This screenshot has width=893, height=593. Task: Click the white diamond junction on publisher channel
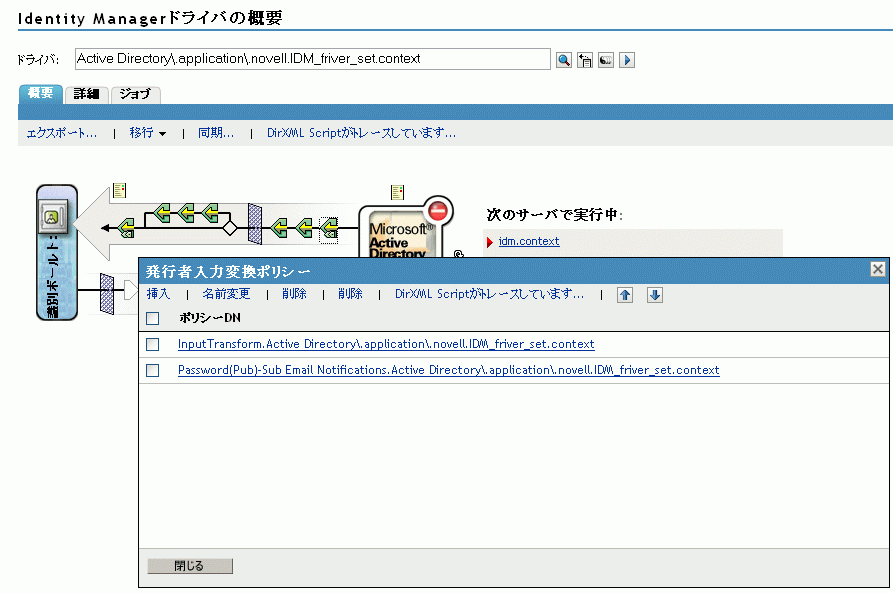click(230, 228)
